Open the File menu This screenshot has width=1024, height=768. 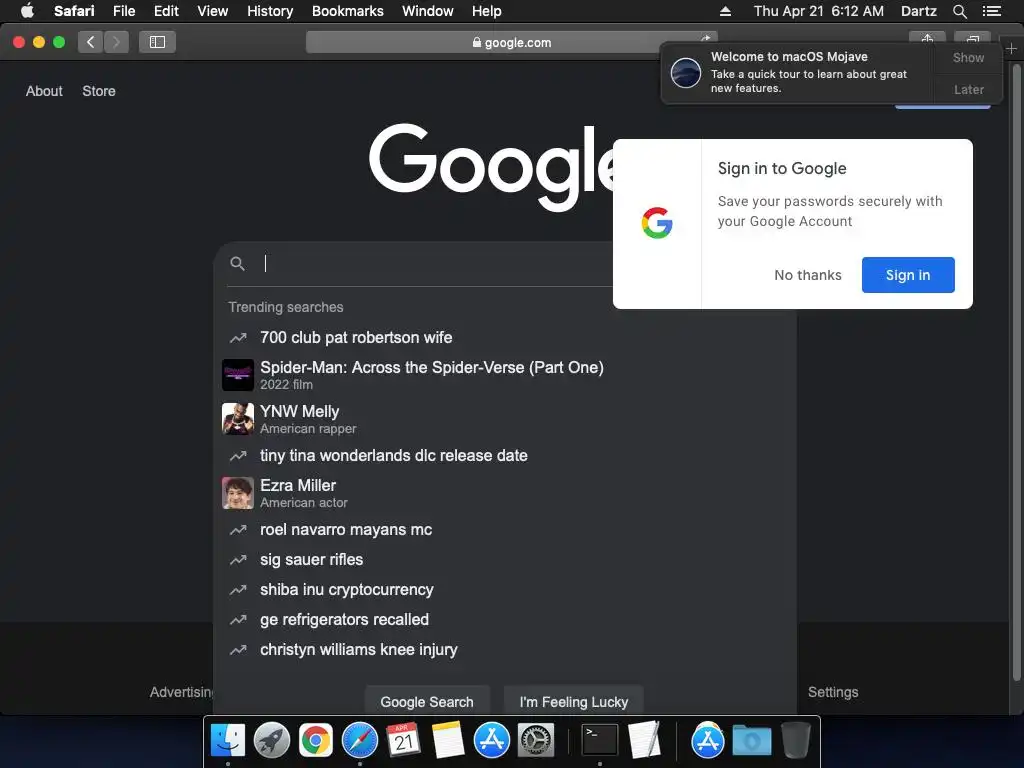tap(123, 11)
